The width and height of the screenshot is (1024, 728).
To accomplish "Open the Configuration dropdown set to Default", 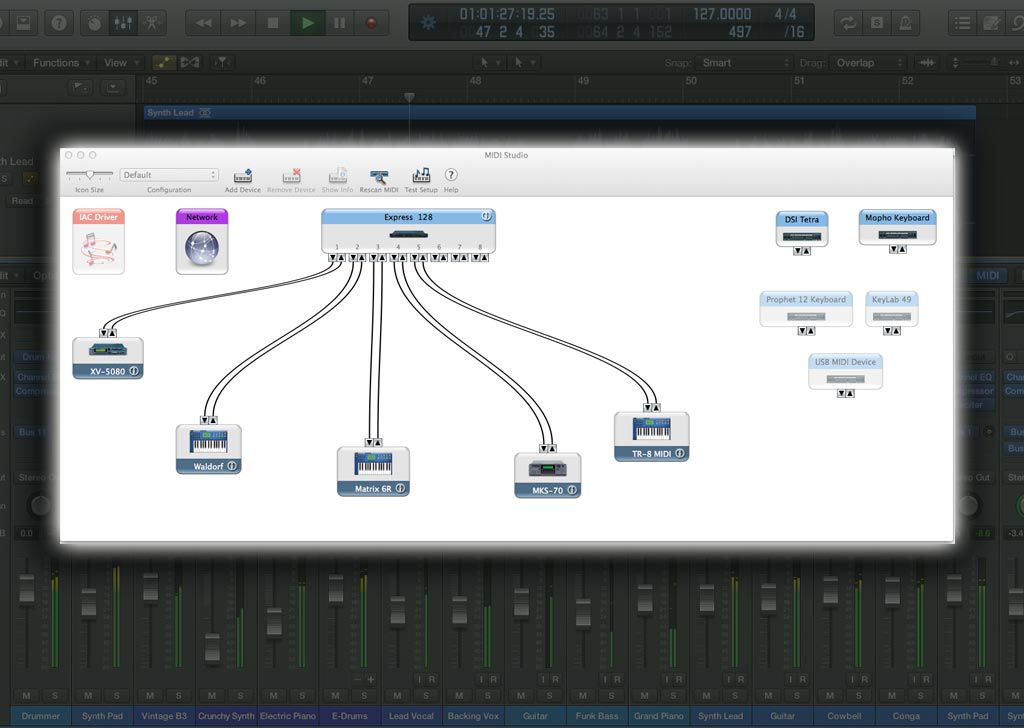I will click(x=168, y=175).
